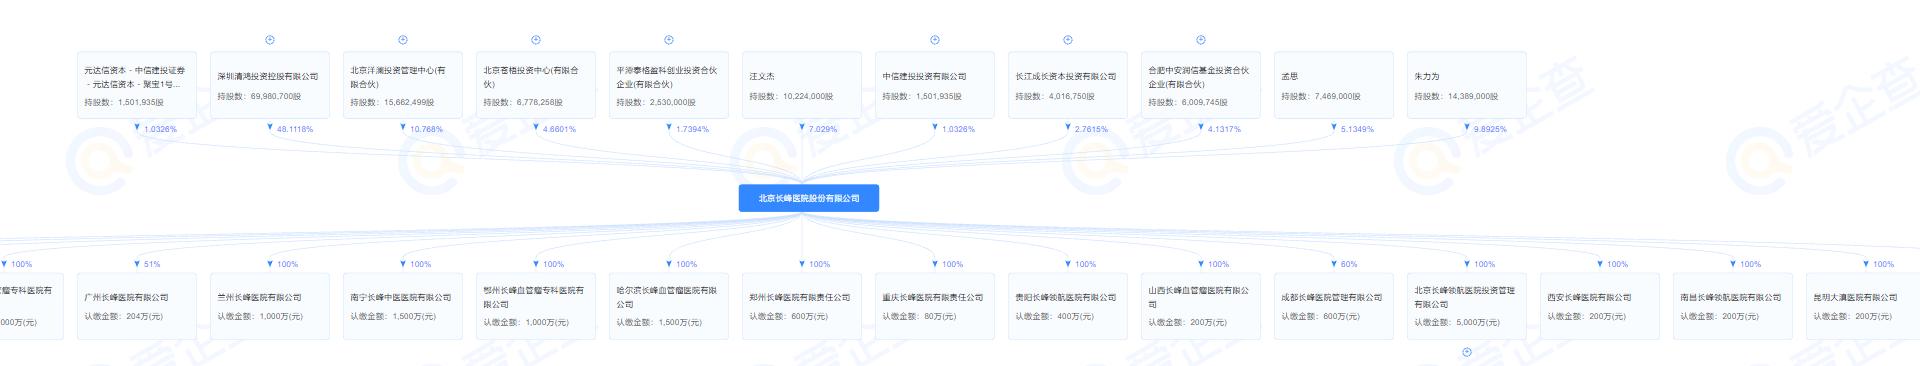Open subsidiary card 郑州长峰医院有限责任公司
The image size is (1920, 366).
[x=802, y=306]
